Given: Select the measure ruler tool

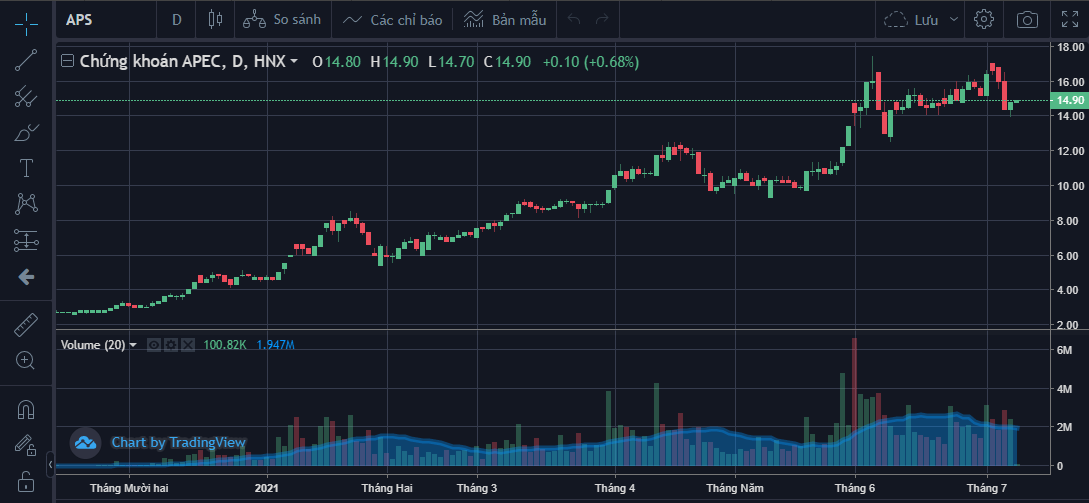Looking at the screenshot, I should (x=26, y=324).
